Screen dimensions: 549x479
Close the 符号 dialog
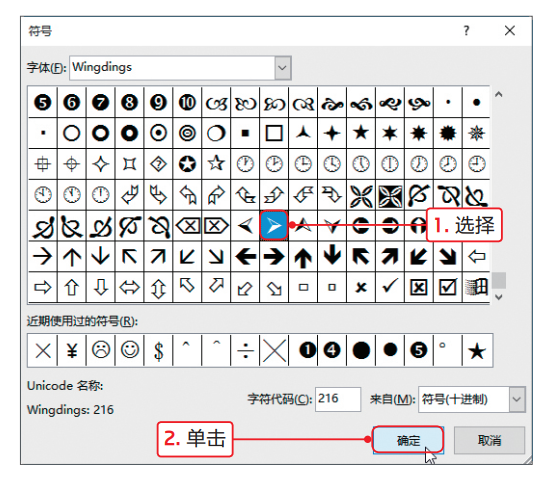point(510,30)
